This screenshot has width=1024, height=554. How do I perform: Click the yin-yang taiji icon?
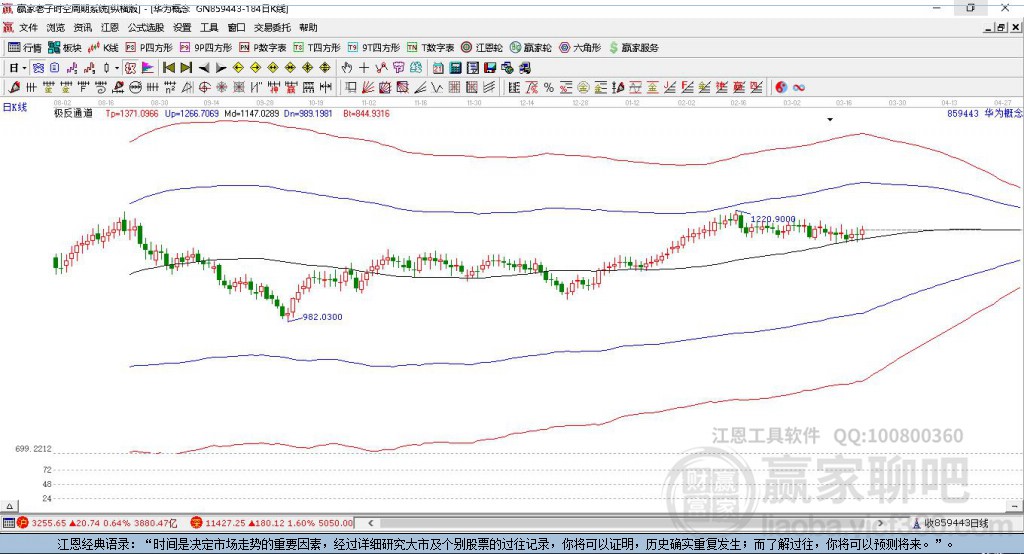pyautogui.click(x=781, y=88)
